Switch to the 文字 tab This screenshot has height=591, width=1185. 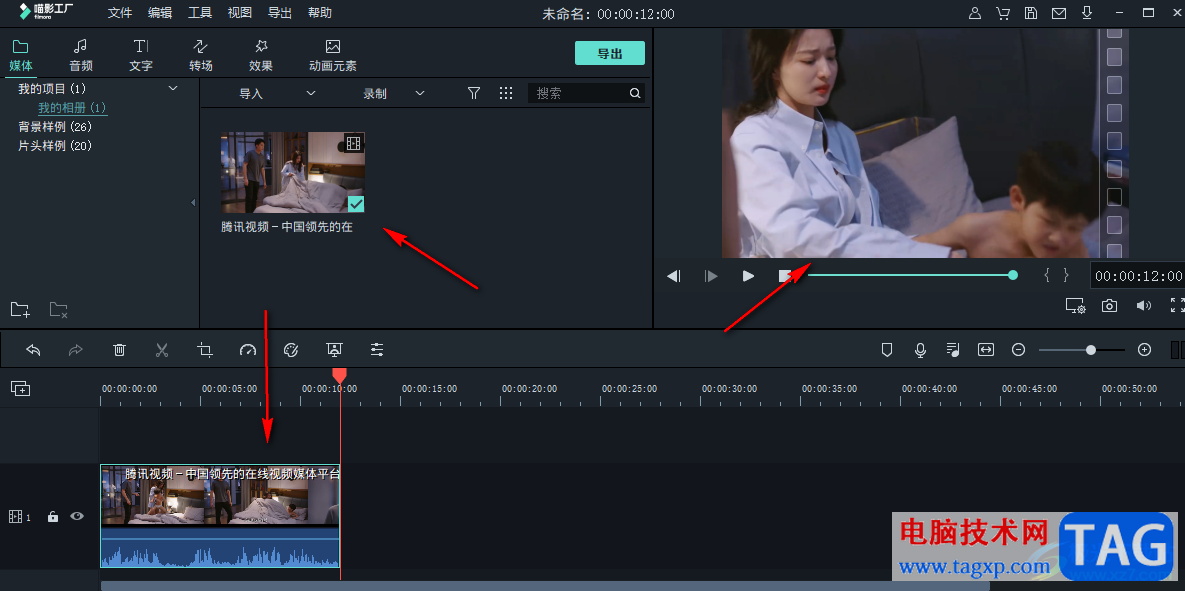pos(141,56)
